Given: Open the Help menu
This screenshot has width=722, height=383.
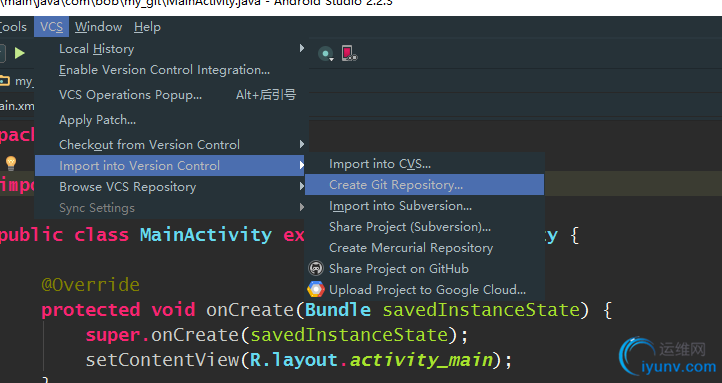Looking at the screenshot, I should (x=147, y=27).
